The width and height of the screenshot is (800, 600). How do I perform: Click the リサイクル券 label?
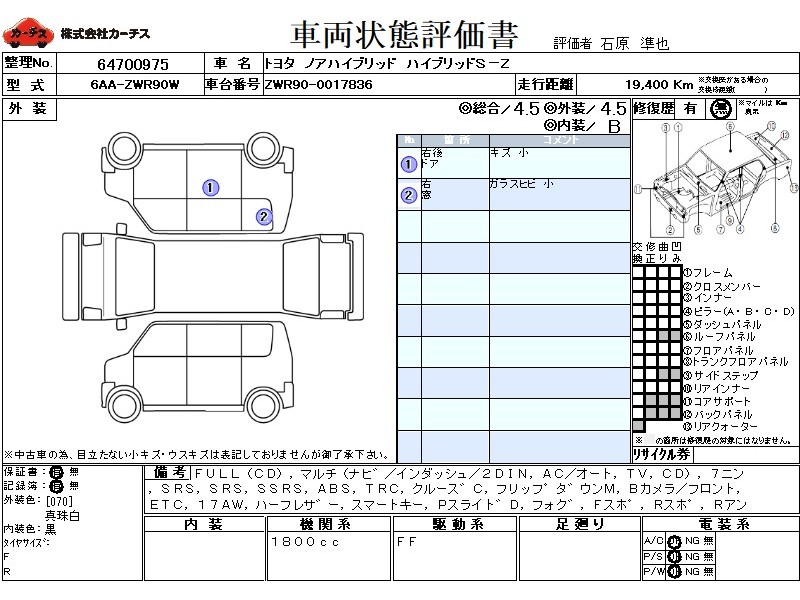coord(661,454)
